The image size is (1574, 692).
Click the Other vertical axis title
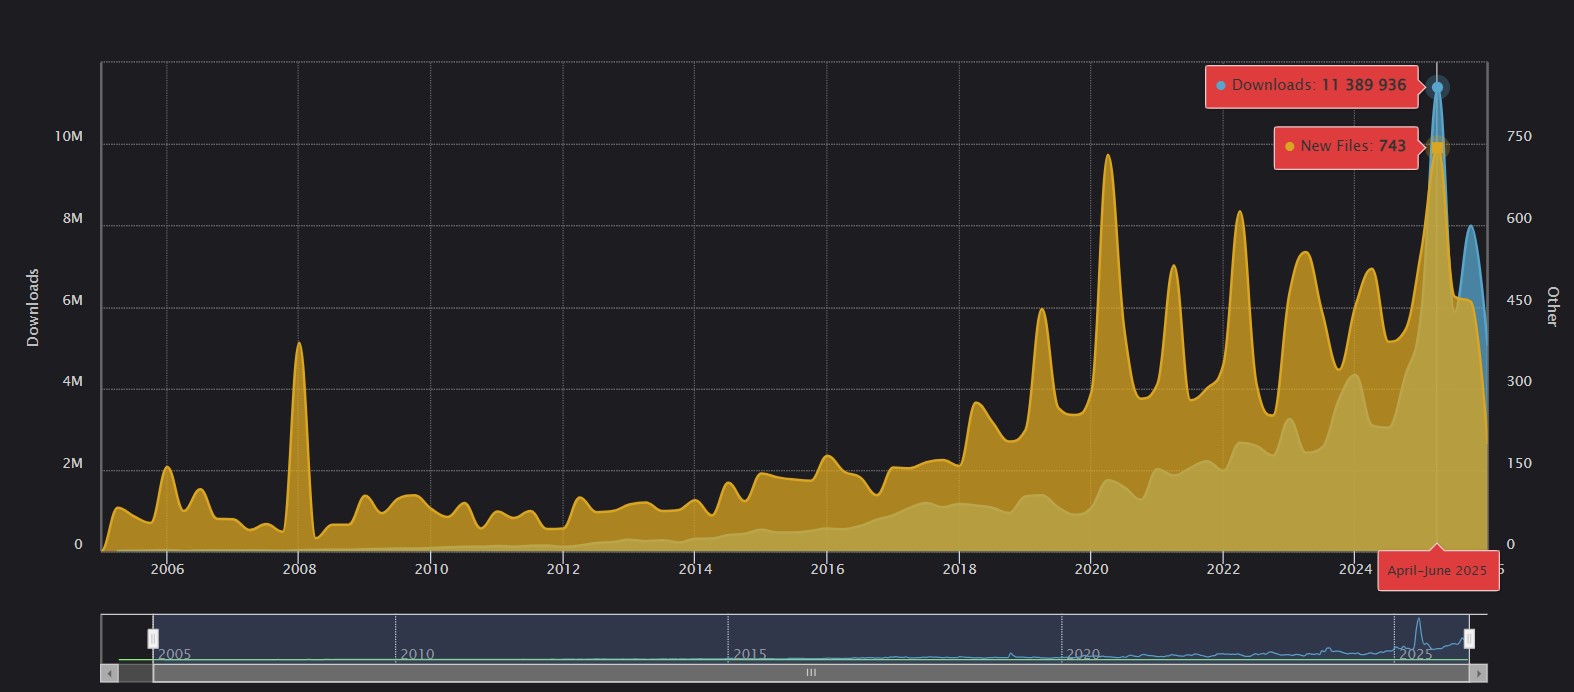point(1552,306)
